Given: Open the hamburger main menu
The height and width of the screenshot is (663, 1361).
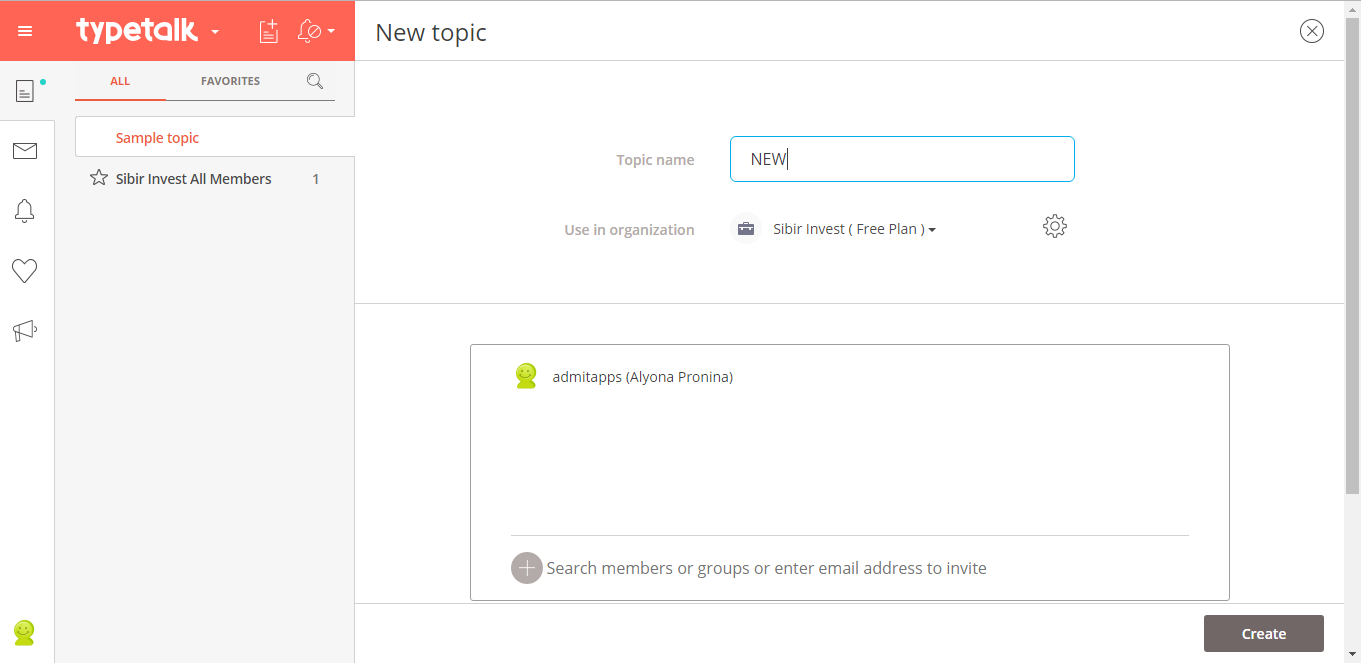Looking at the screenshot, I should click(x=25, y=31).
